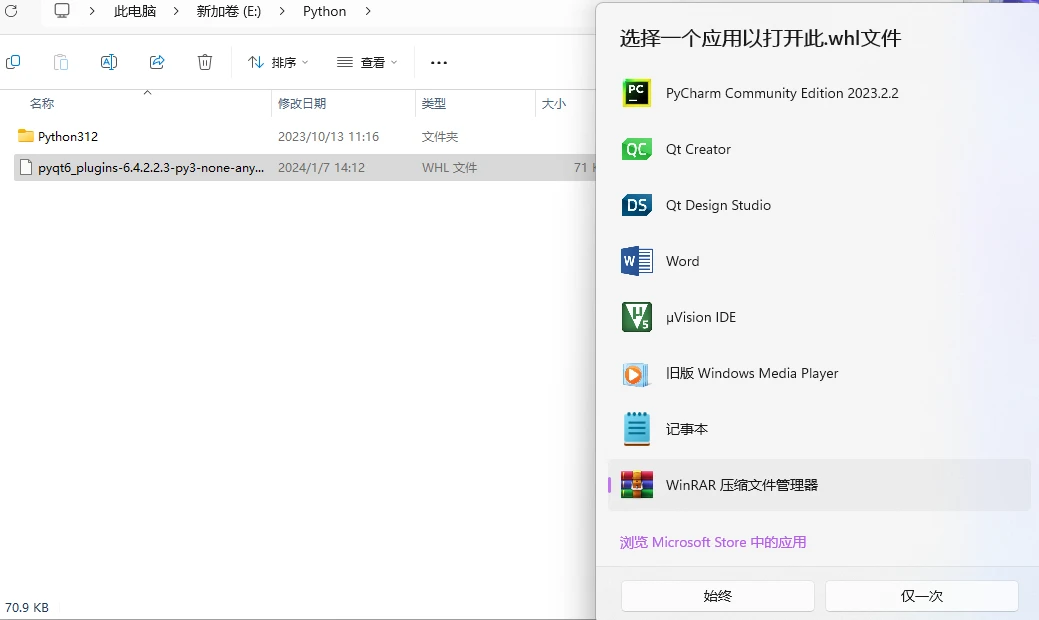
Task: Click the 记事本 notepad icon
Action: click(637, 429)
